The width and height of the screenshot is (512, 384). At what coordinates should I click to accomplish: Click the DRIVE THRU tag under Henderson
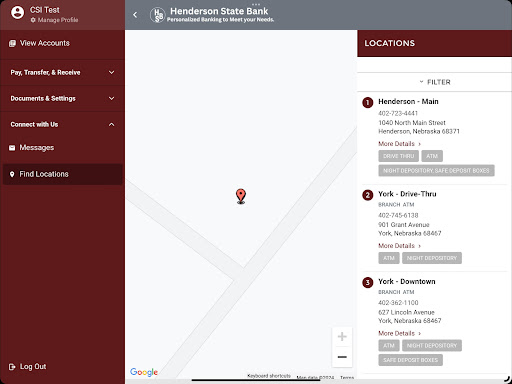(398, 156)
